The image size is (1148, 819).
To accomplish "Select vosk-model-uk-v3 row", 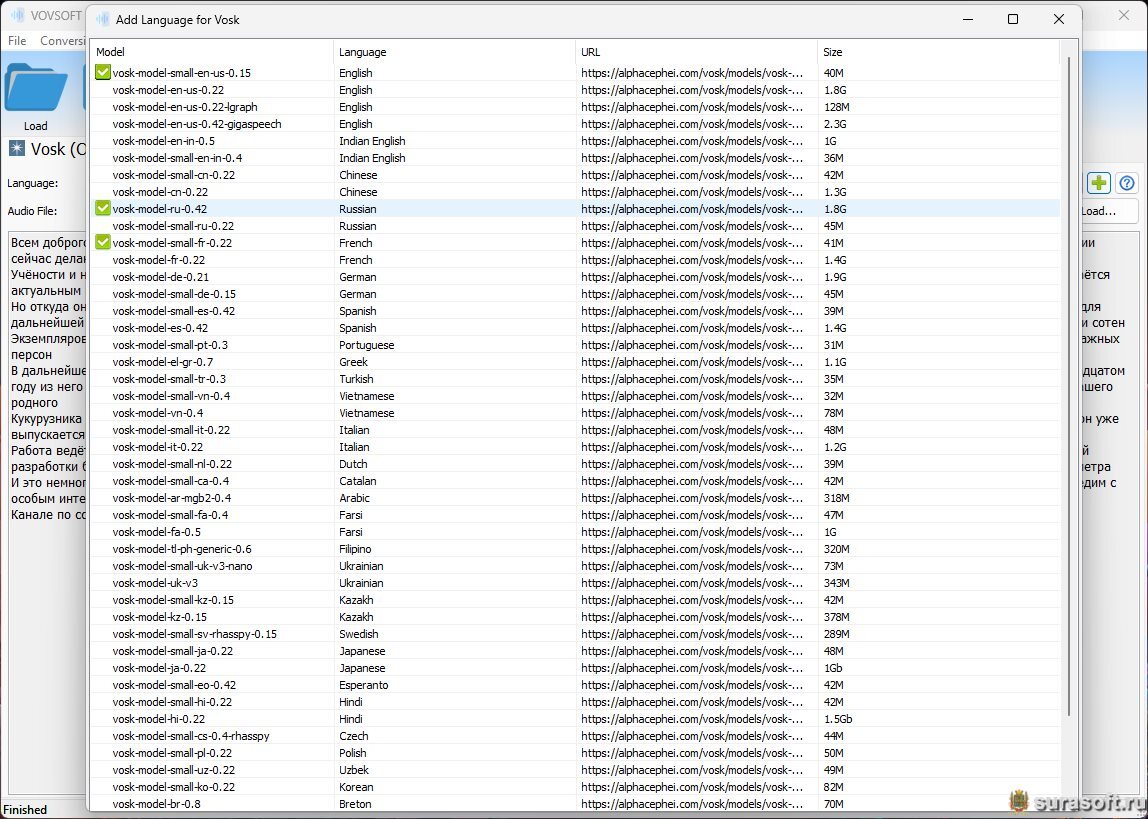I will (575, 583).
